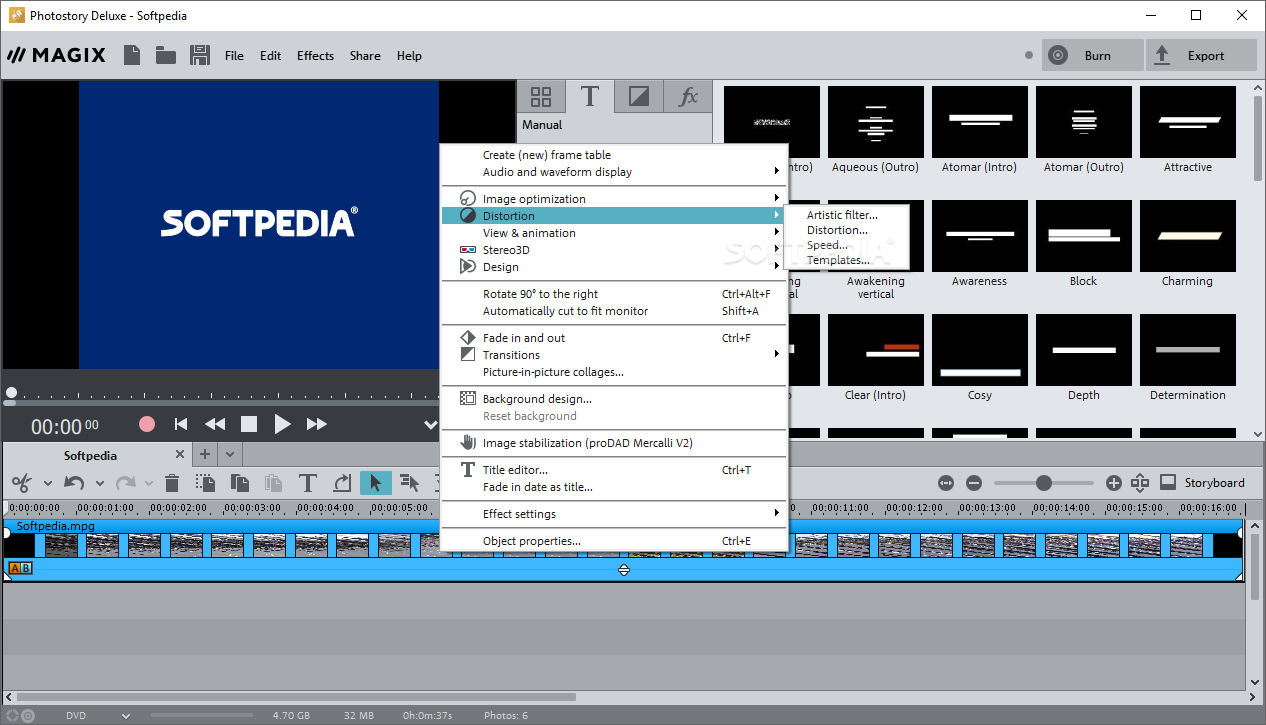The image size is (1266, 725).
Task: Click the optimize view arrows icon
Action: click(1140, 483)
